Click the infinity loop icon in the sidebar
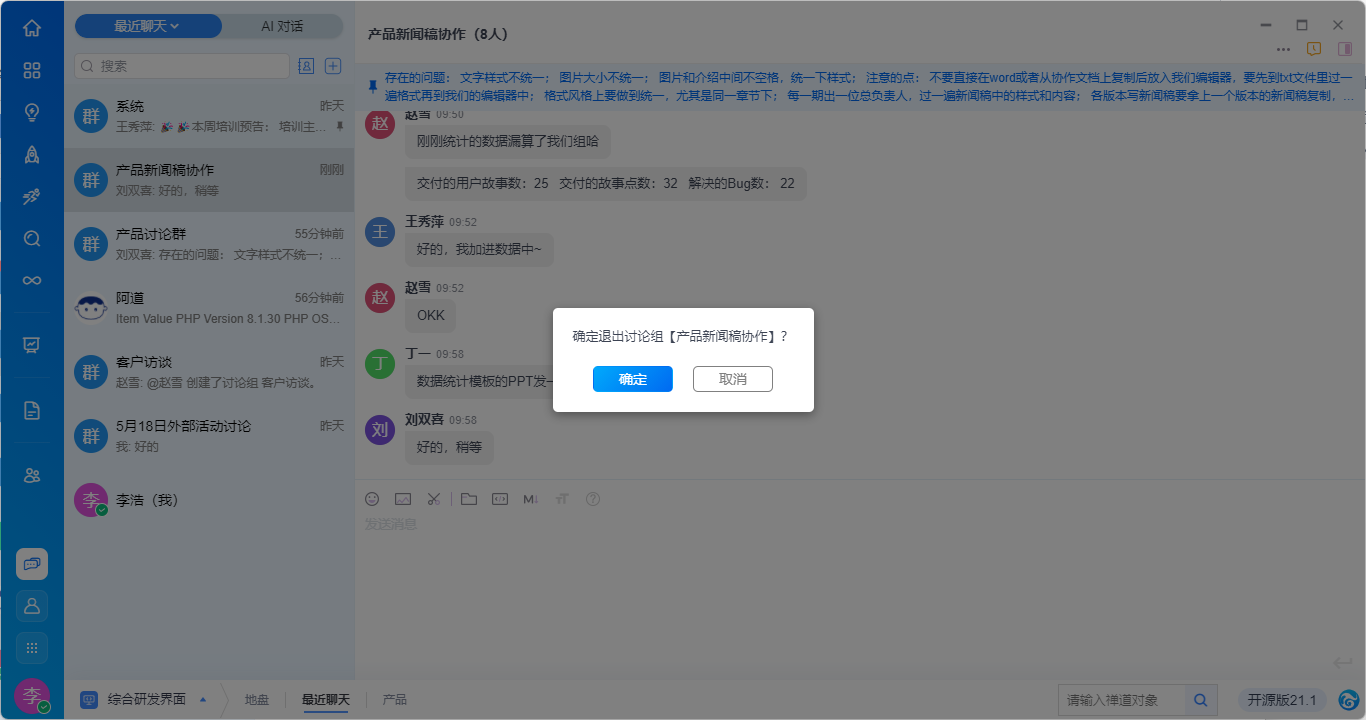This screenshot has height=720, width=1366. (32, 280)
